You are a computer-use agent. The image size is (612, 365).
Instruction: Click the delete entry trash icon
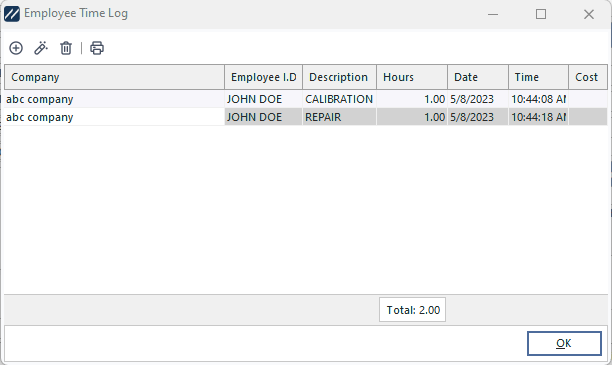click(x=66, y=48)
